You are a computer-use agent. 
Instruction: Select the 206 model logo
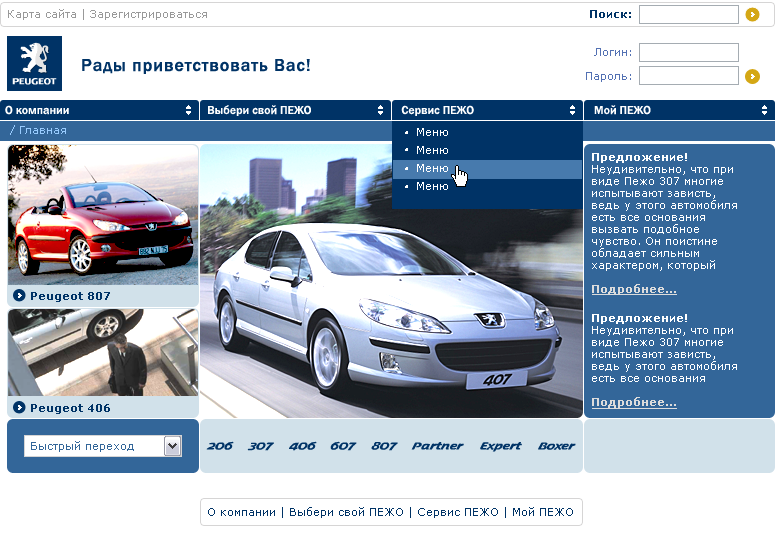pyautogui.click(x=220, y=446)
